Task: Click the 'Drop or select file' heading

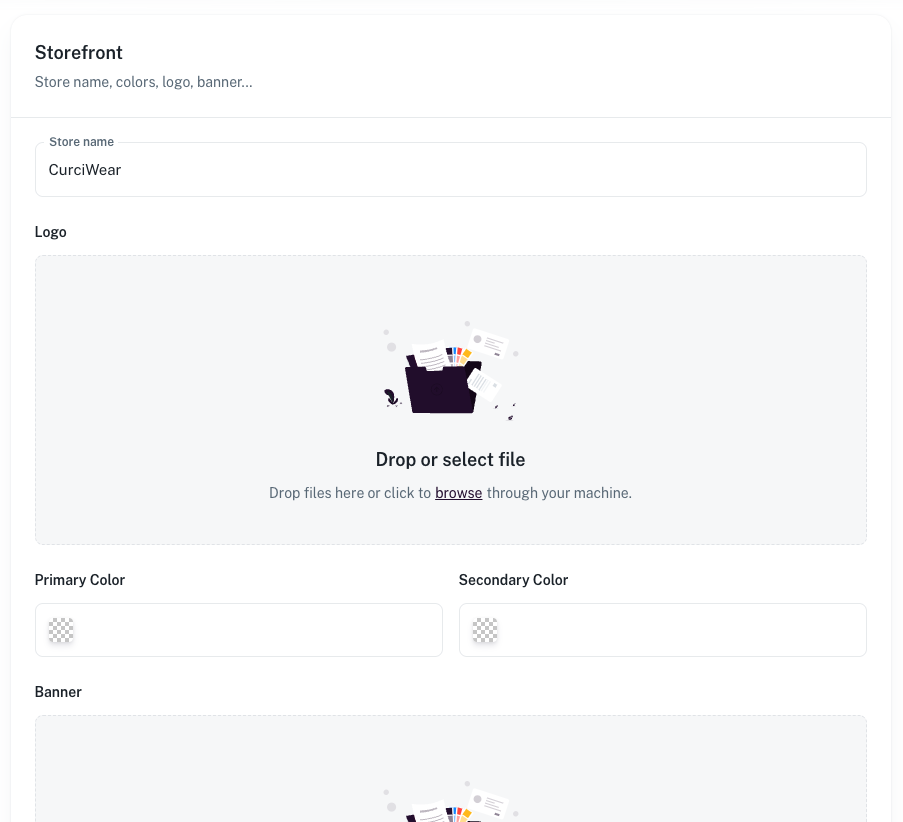Action: pos(450,460)
